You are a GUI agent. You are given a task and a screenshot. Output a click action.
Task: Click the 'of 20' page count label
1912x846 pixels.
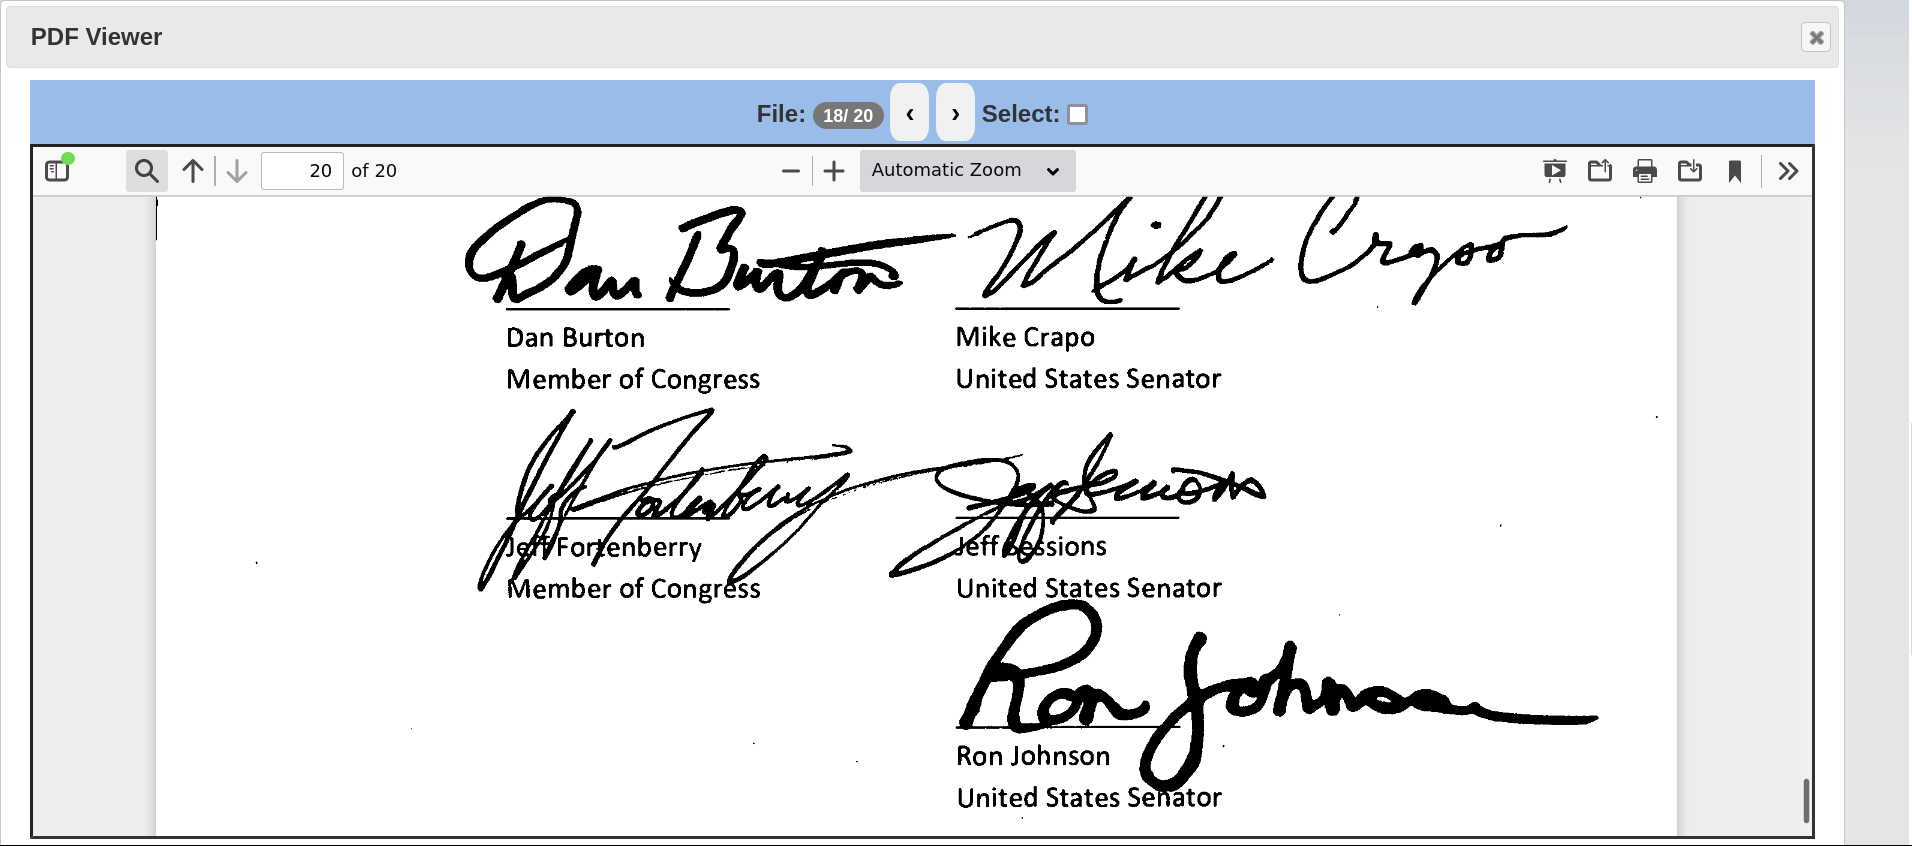(x=374, y=171)
